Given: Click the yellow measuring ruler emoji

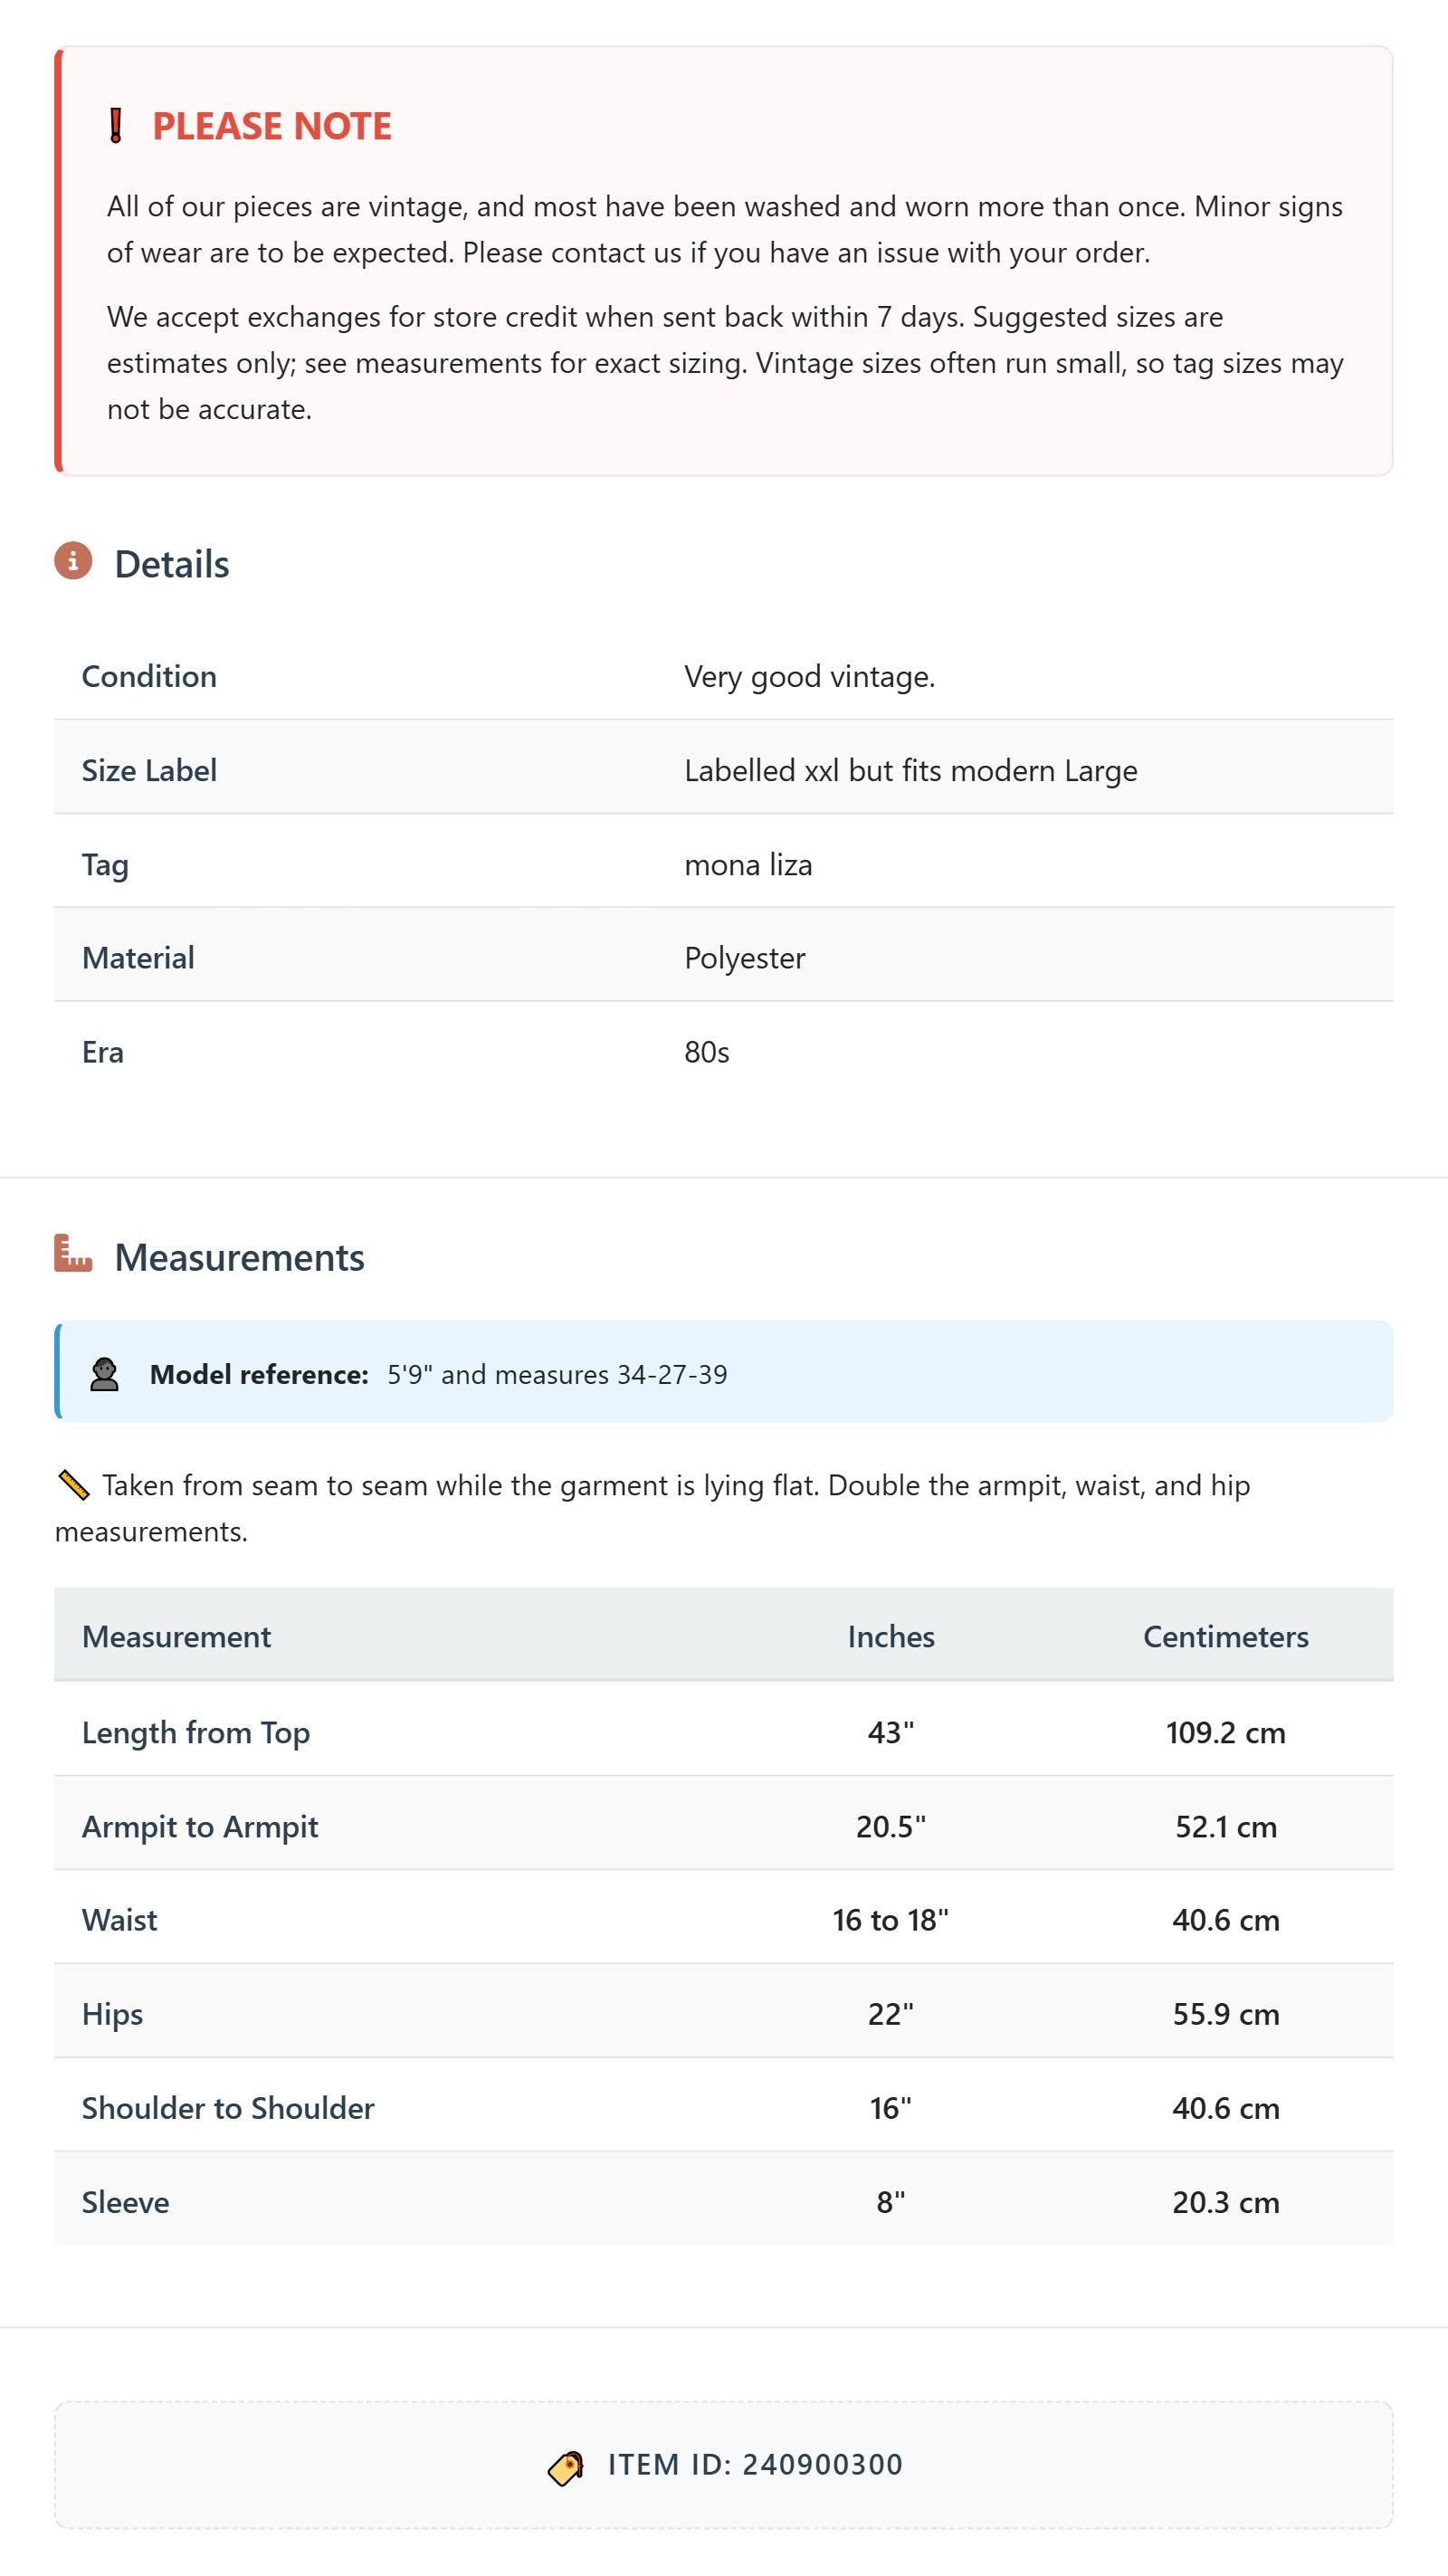Looking at the screenshot, I should pos(73,1485).
